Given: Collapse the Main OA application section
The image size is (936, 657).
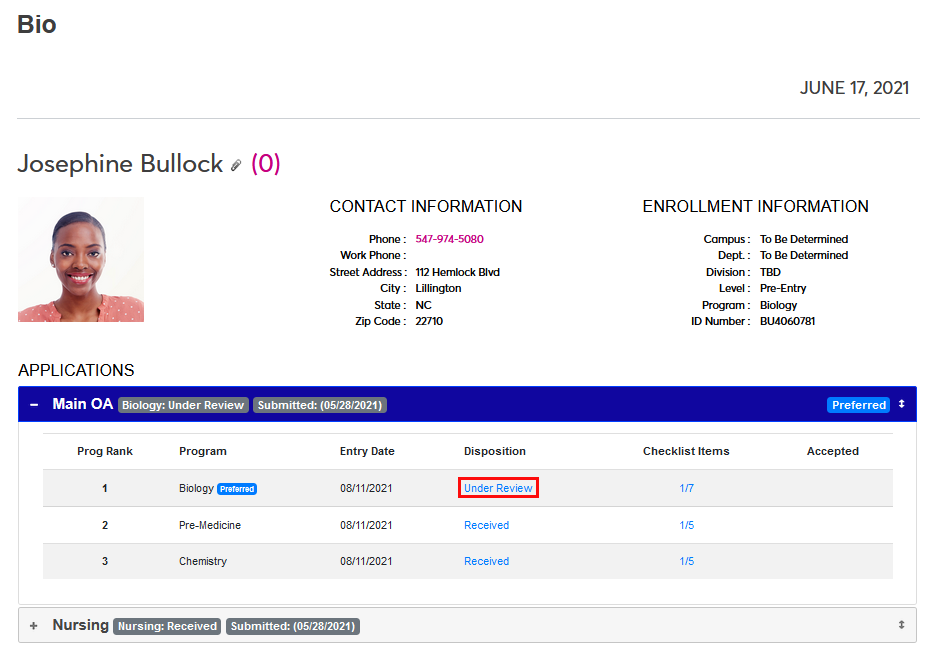Looking at the screenshot, I should (x=34, y=405).
